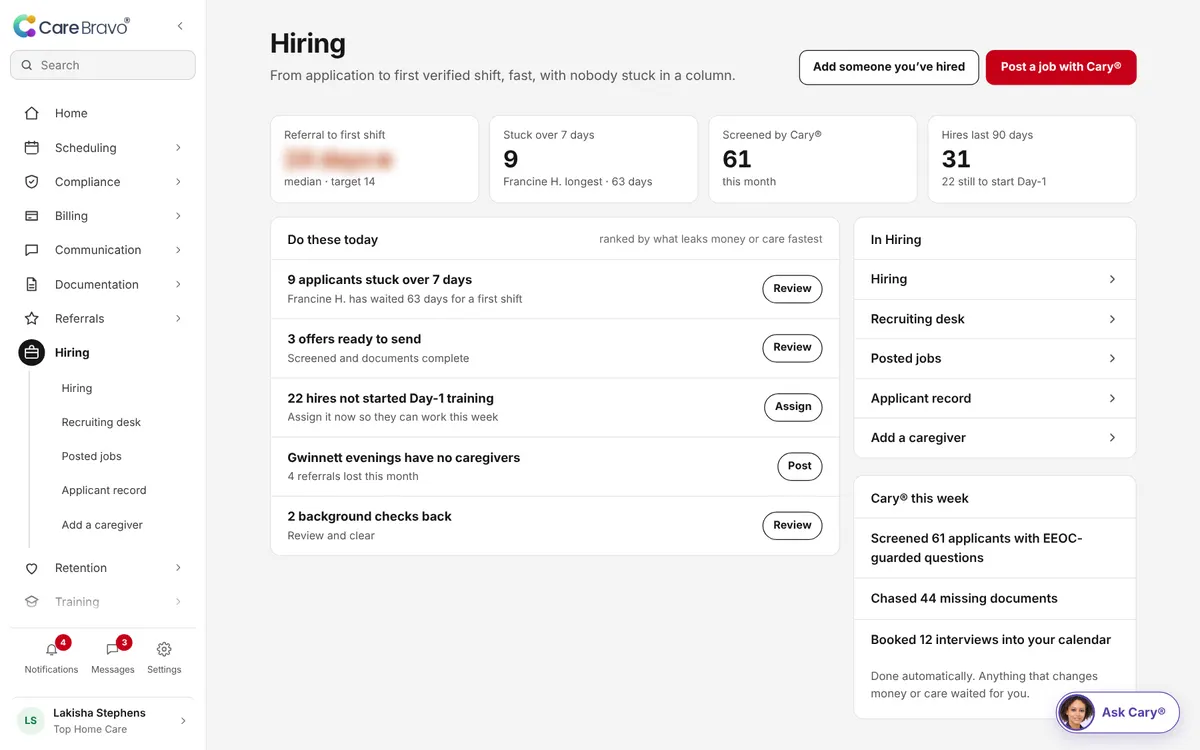Open Applicant record in the sidebar submenu

click(x=103, y=490)
